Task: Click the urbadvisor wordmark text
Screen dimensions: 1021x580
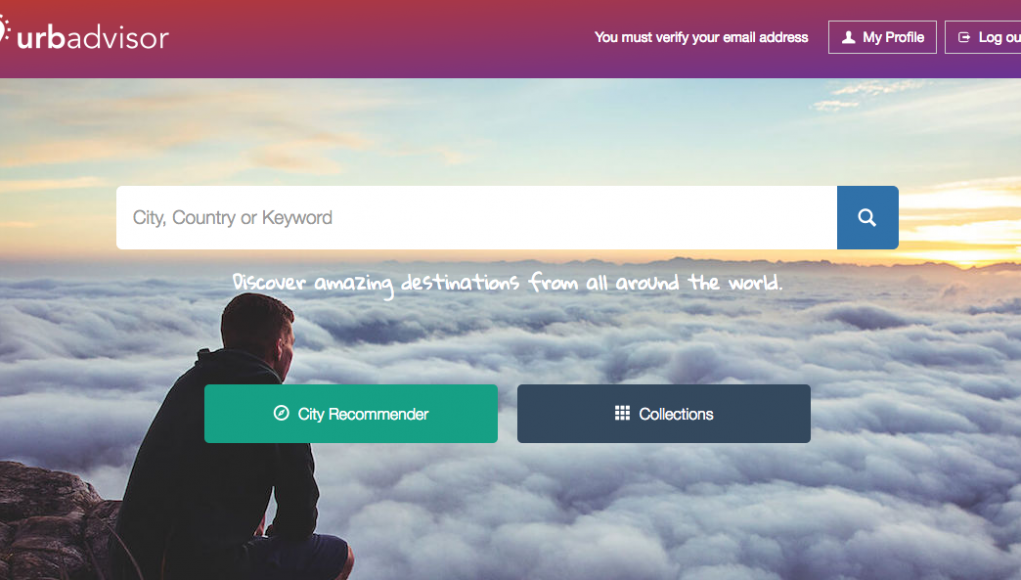Action: [92, 38]
